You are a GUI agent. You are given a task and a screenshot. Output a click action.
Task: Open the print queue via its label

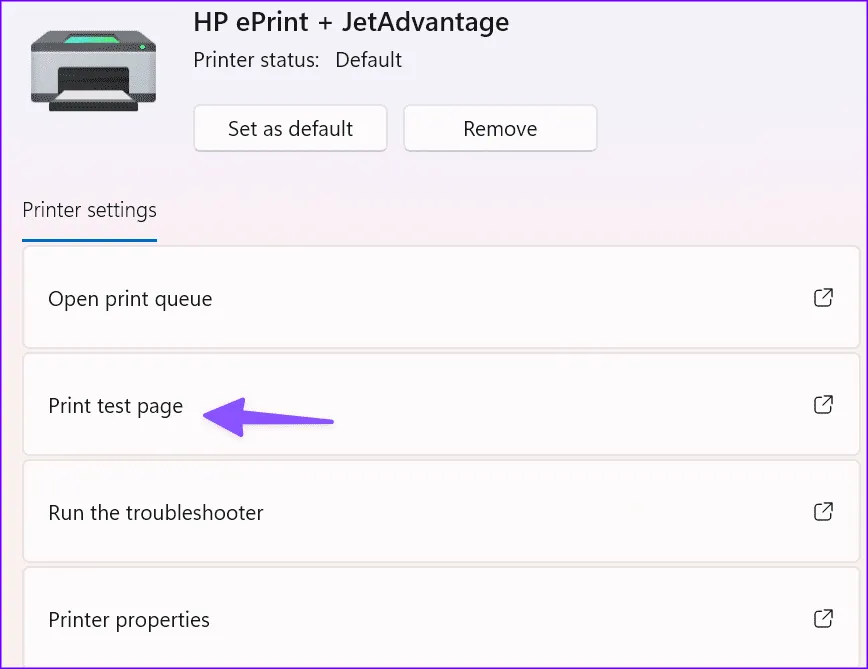[130, 299]
